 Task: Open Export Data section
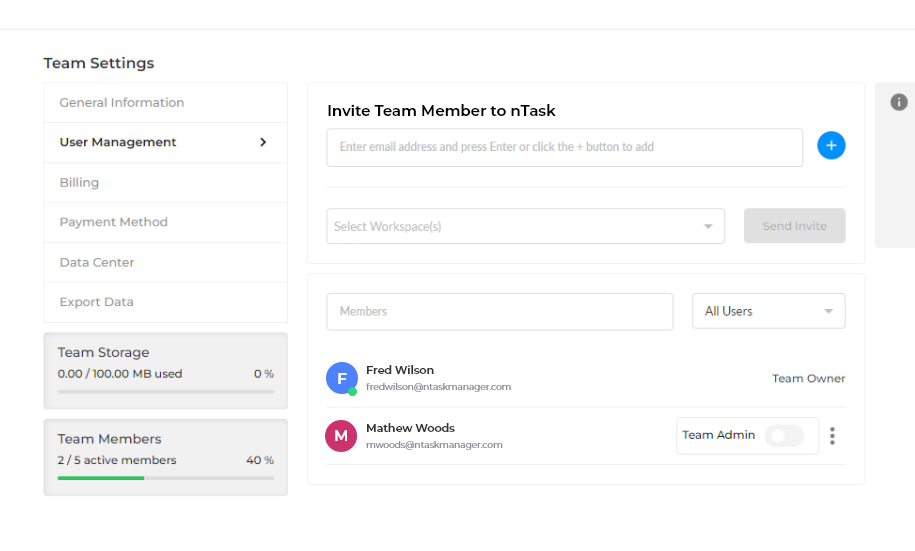[96, 302]
